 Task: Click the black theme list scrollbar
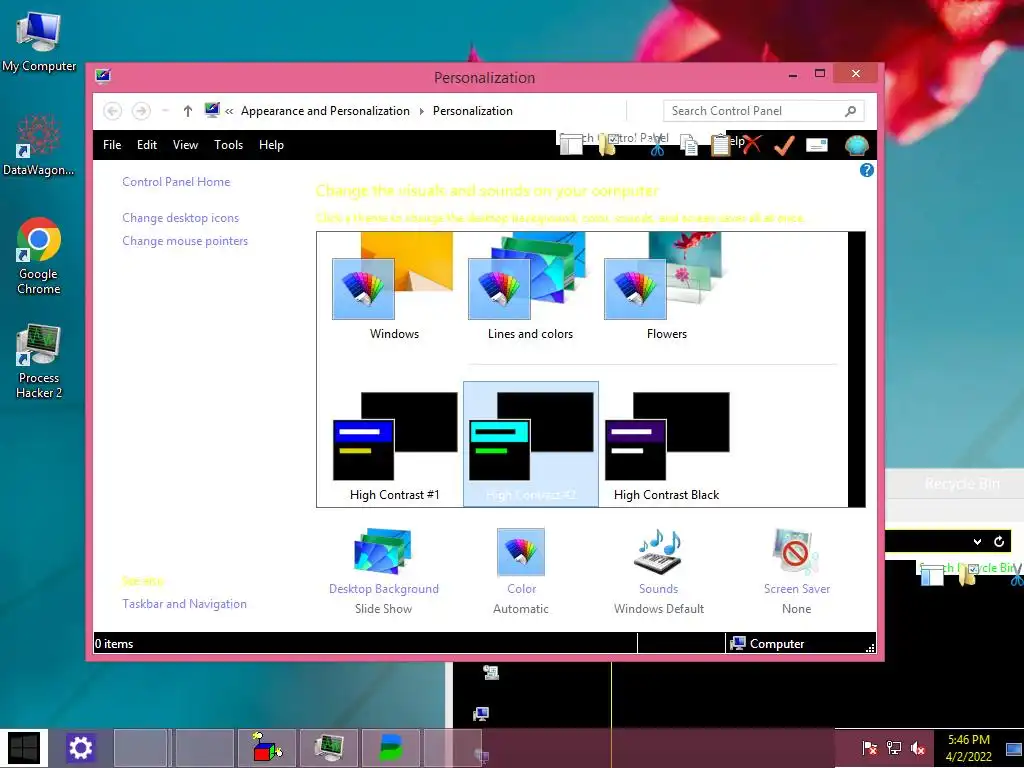856,369
